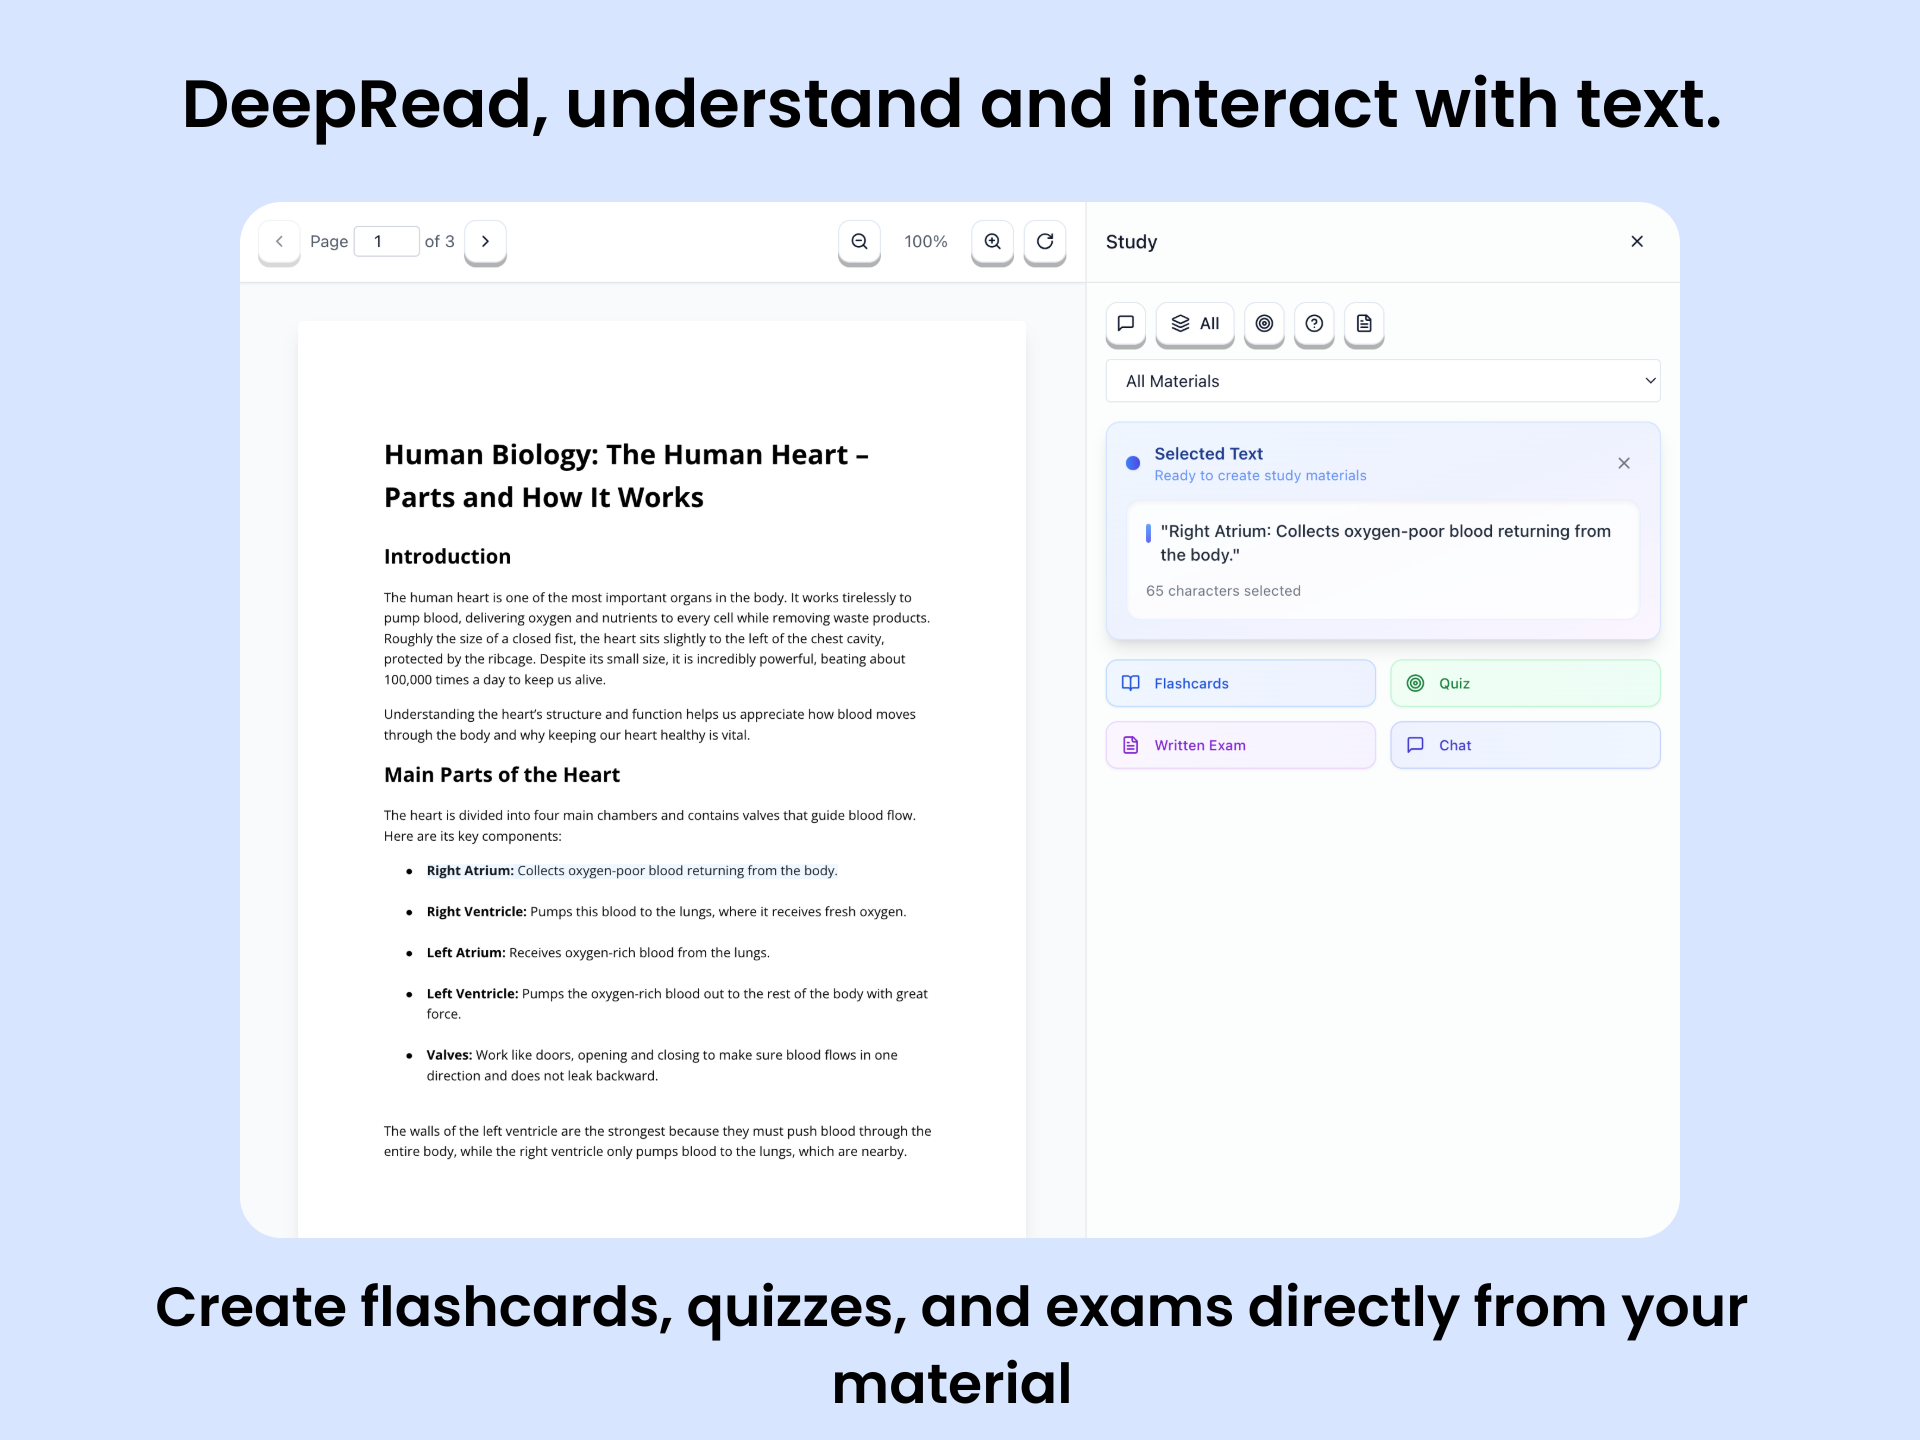Click the Main Parts of the Heart heading
This screenshot has width=1920, height=1440.
(502, 774)
